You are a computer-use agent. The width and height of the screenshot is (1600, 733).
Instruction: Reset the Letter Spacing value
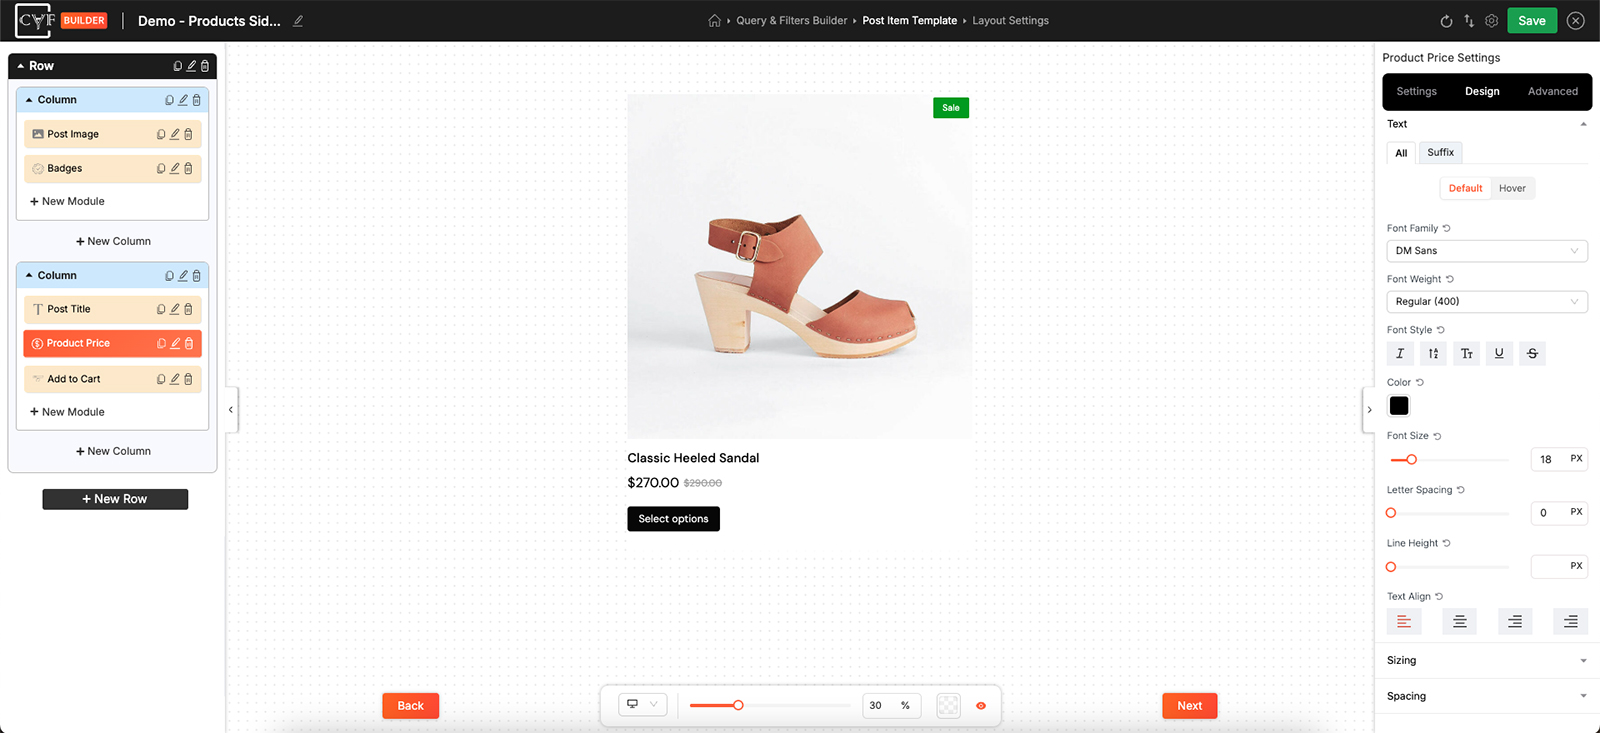tap(1461, 490)
